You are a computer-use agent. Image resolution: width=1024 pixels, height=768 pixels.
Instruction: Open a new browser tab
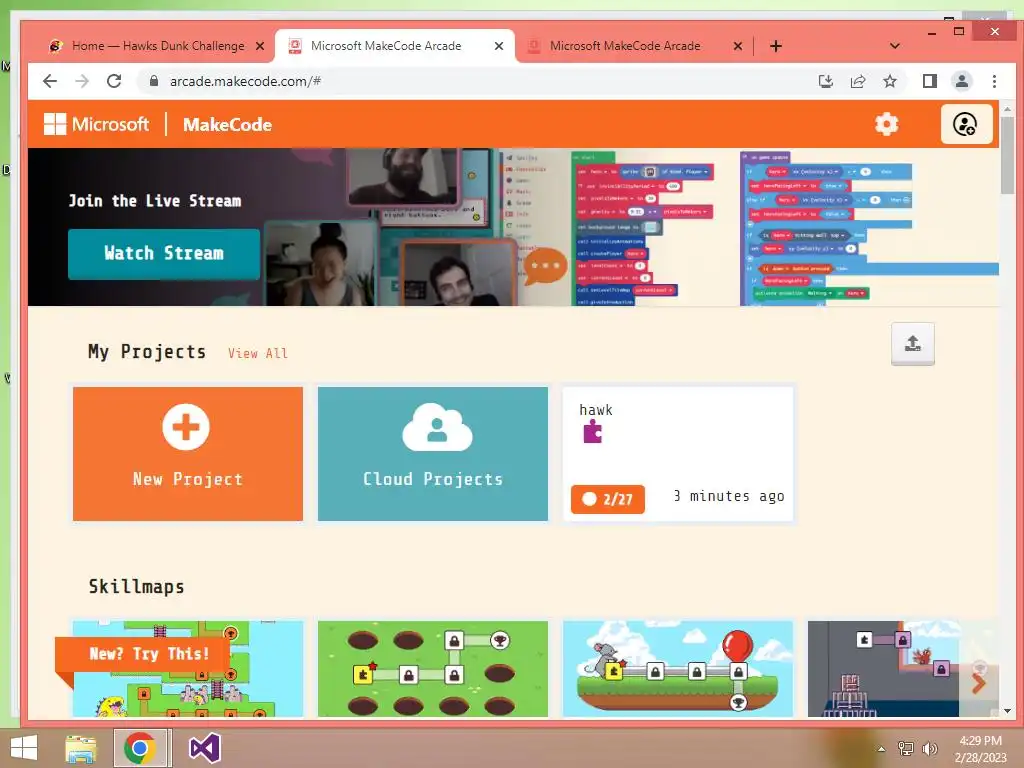[776, 46]
